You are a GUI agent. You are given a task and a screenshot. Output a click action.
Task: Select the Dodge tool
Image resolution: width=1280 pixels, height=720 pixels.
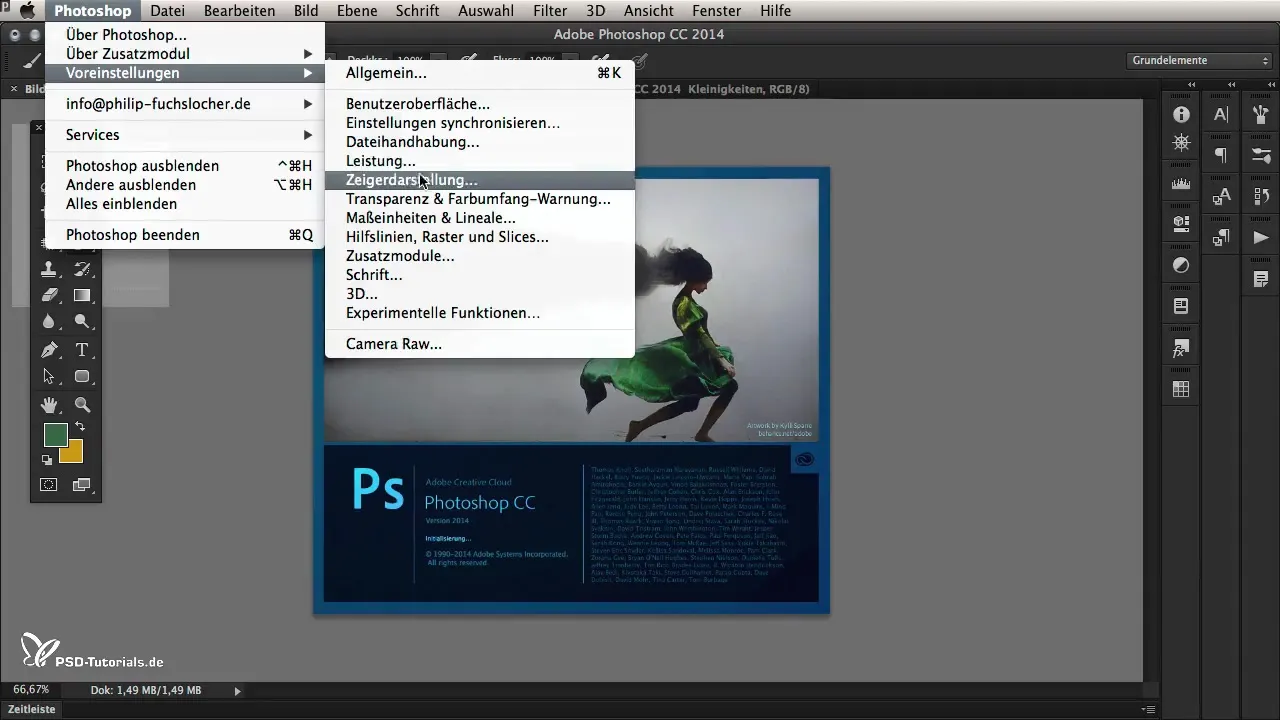[82, 322]
